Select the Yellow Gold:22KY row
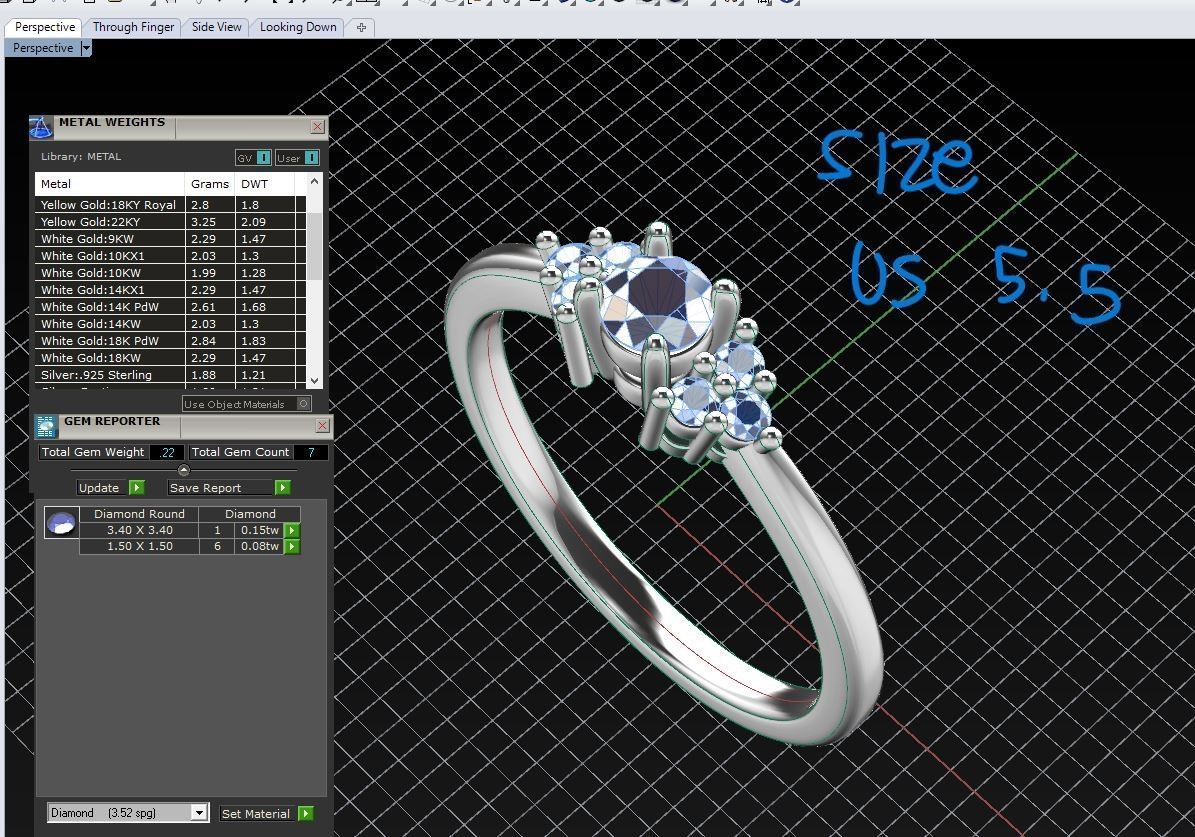 pos(171,222)
